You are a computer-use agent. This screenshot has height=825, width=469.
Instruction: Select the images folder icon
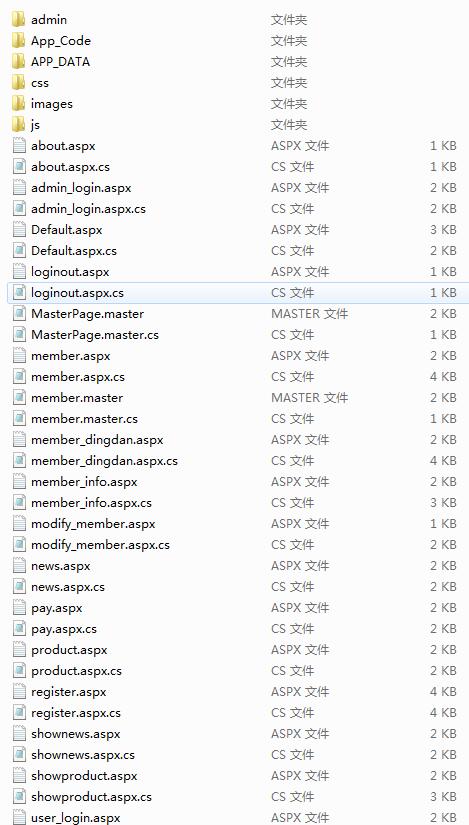pyautogui.click(x=18, y=104)
